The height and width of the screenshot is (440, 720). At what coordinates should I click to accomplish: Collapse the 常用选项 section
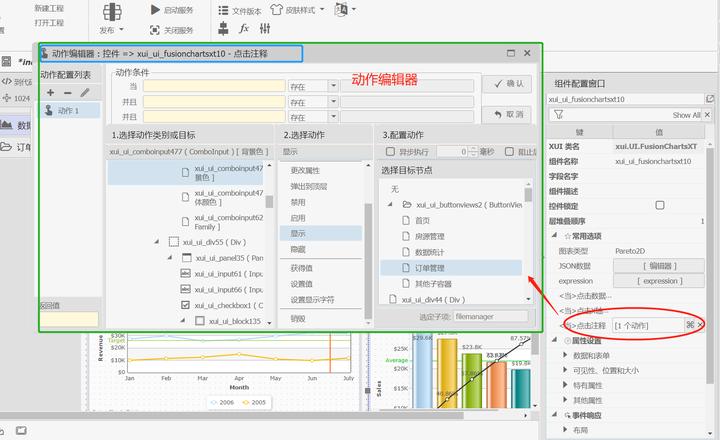555,235
